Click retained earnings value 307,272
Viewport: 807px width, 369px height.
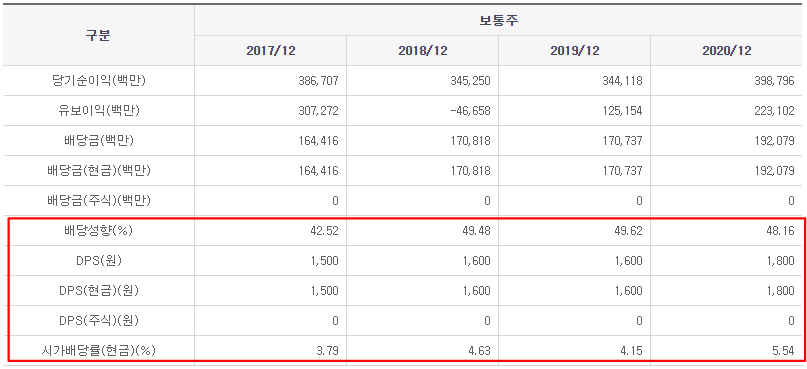318,111
